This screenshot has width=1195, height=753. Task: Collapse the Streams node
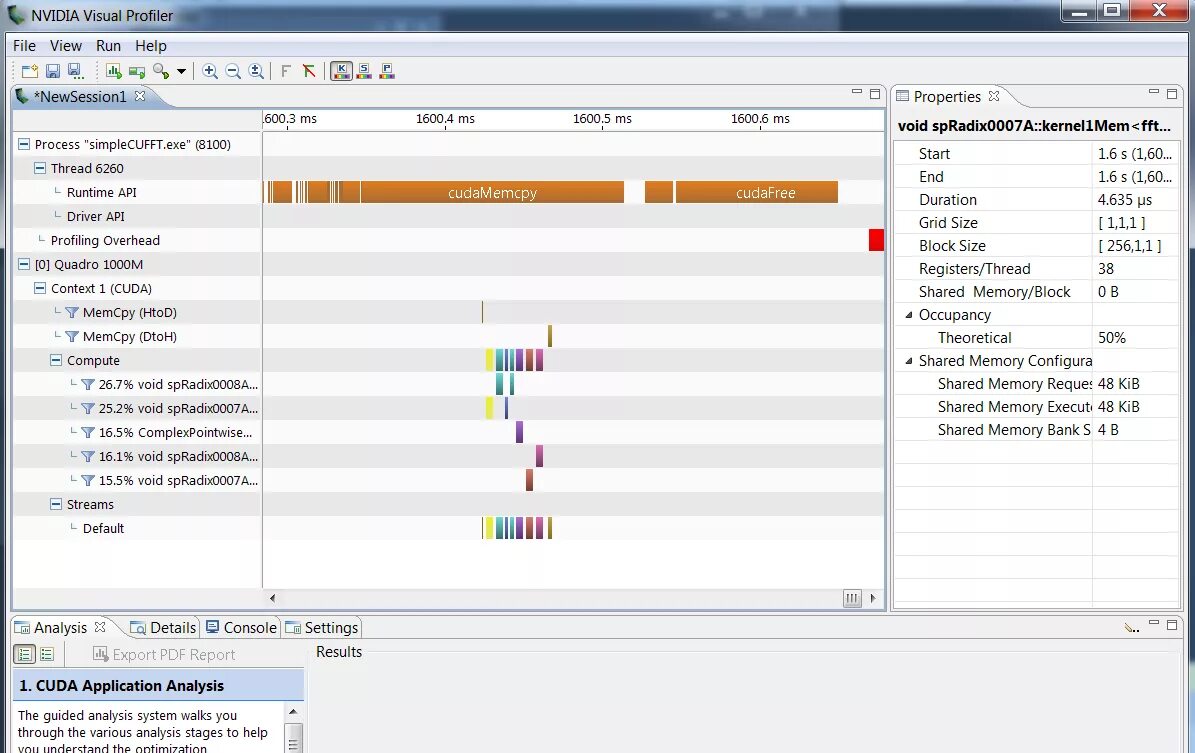coord(56,505)
